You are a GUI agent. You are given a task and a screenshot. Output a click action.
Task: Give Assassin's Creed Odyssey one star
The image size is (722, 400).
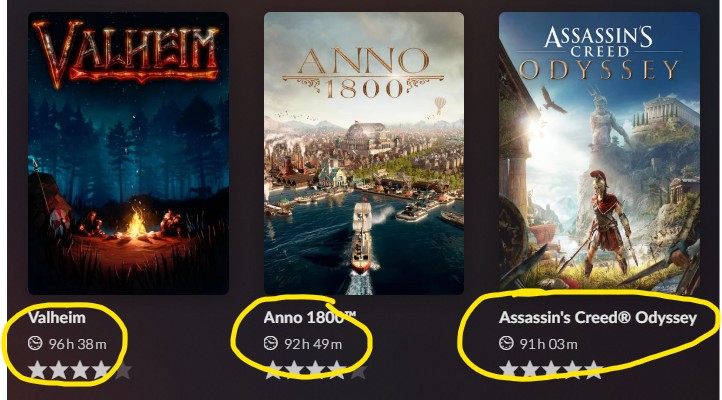coord(508,371)
